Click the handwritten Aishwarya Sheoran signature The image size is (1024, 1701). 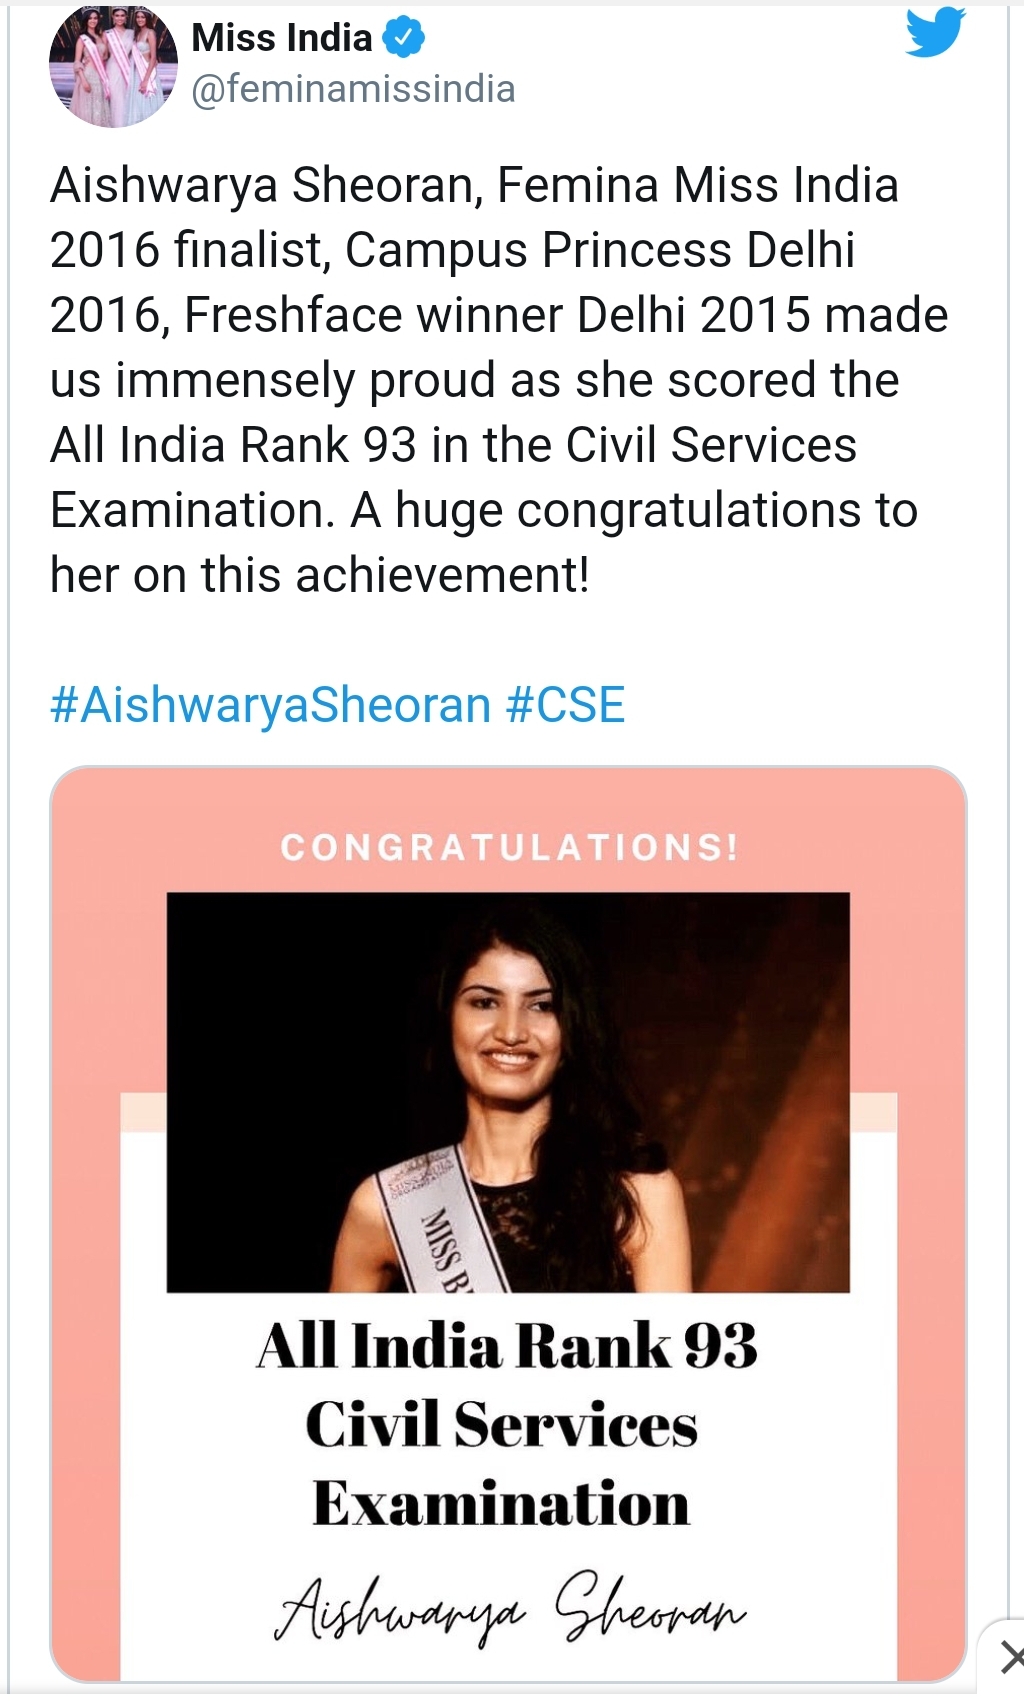click(x=509, y=1606)
